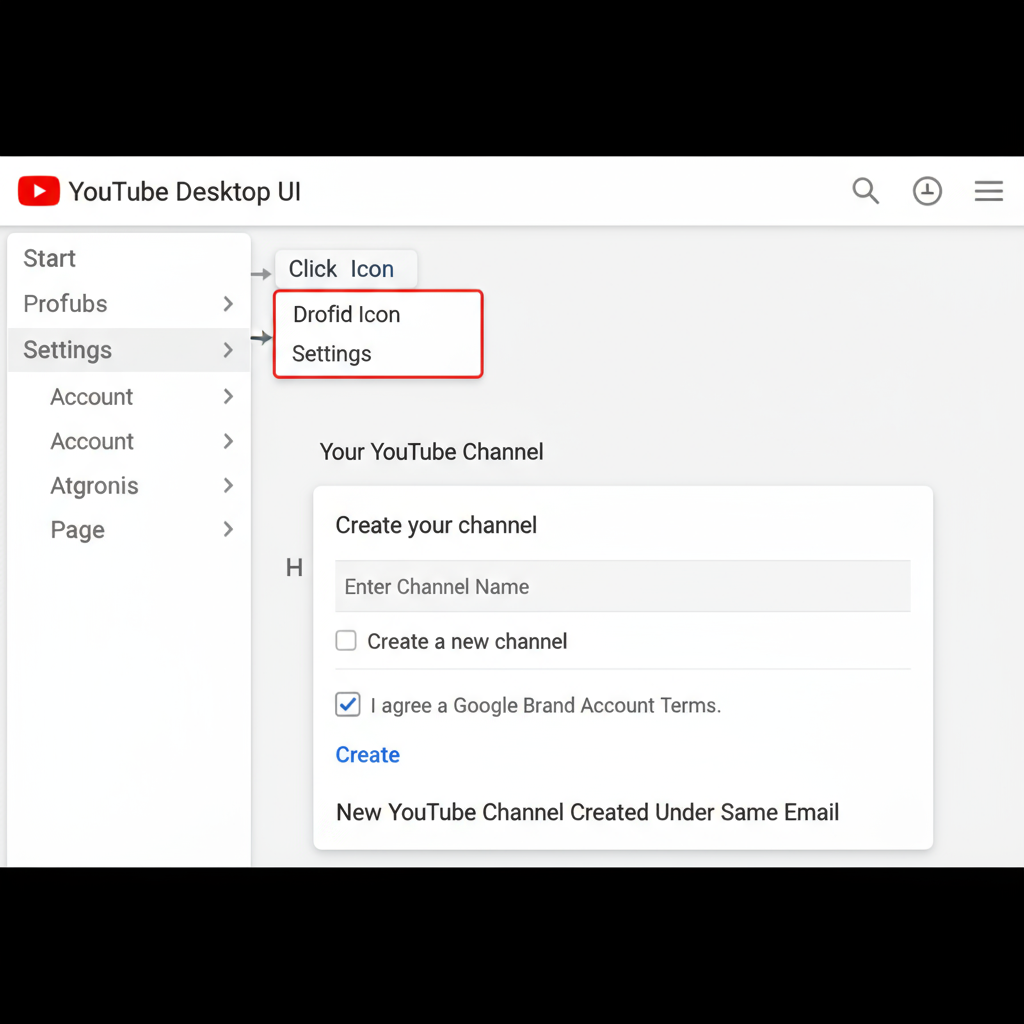Open first Account sidebar item
Viewport: 1024px width, 1024px height.
[91, 396]
